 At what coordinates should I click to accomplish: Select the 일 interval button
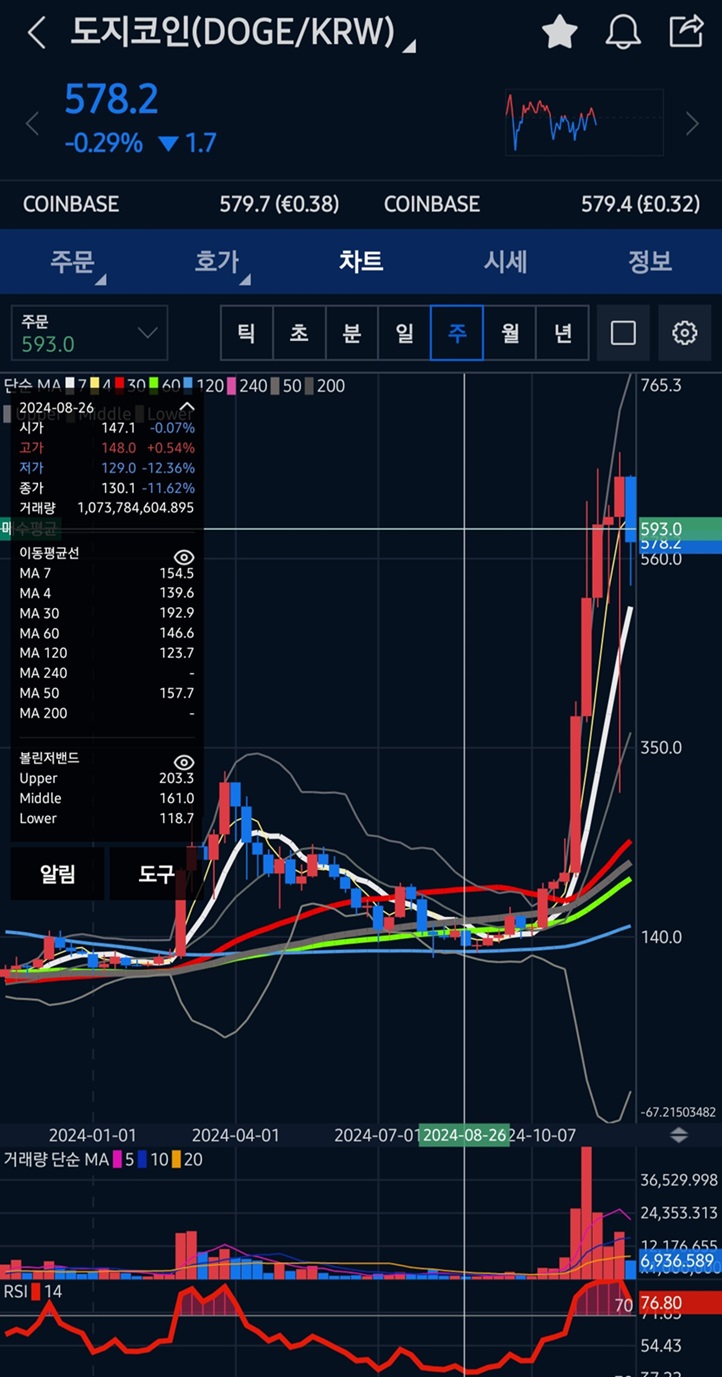pos(404,333)
